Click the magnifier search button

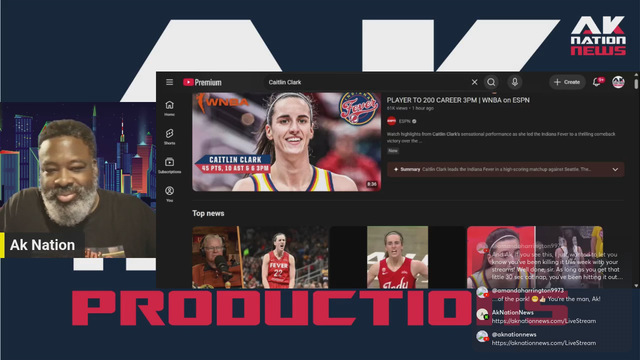[x=491, y=82]
